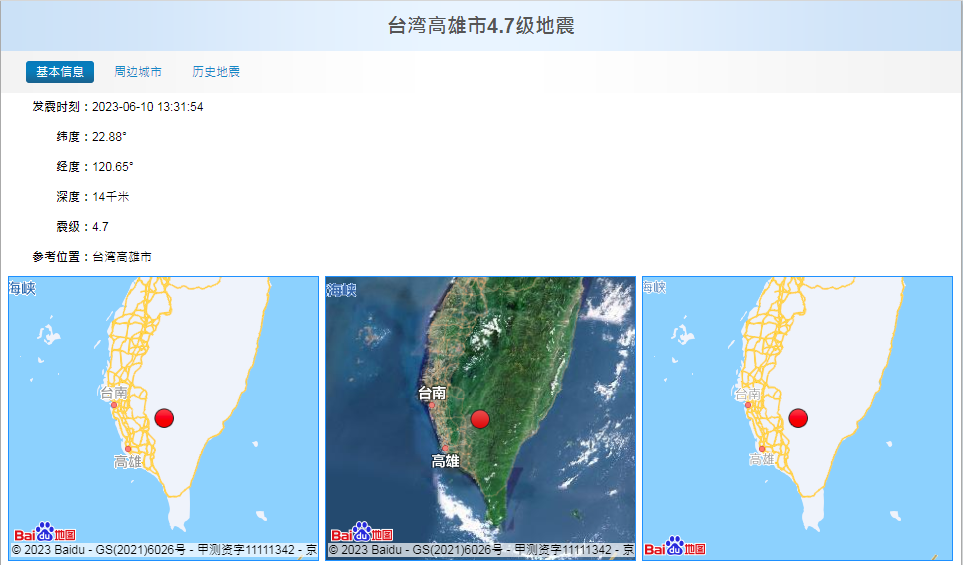Click red epicenter marker on left map
The image size is (963, 565).
pos(164,418)
